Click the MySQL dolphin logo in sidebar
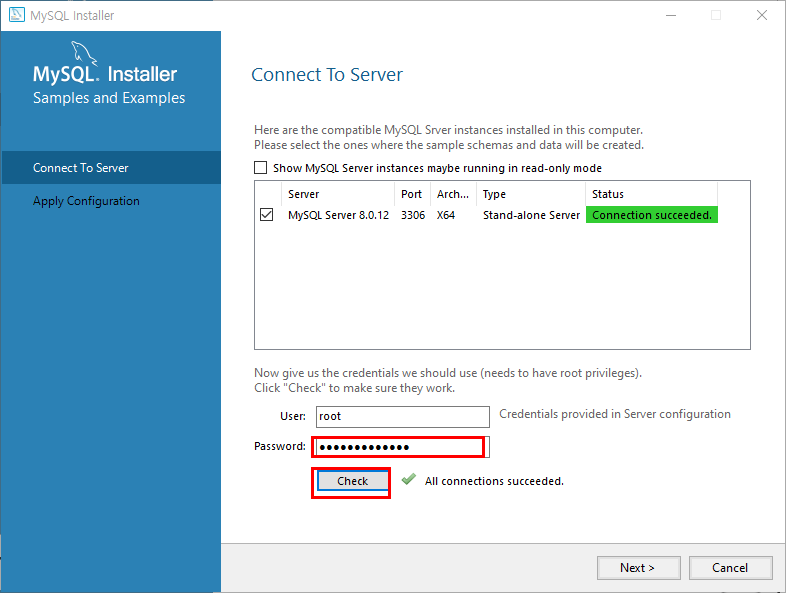The width and height of the screenshot is (786, 593). pos(84,53)
